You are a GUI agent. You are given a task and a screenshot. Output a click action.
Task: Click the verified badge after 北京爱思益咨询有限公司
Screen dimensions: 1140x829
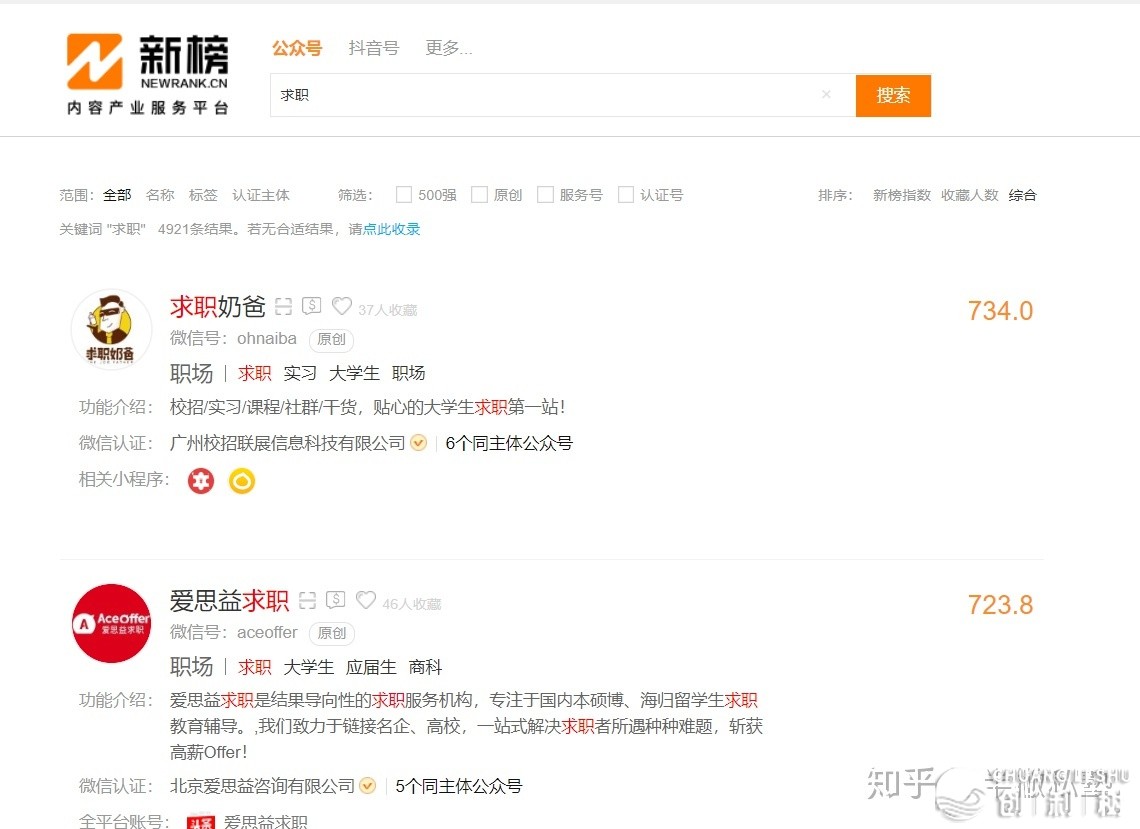pyautogui.click(x=368, y=786)
